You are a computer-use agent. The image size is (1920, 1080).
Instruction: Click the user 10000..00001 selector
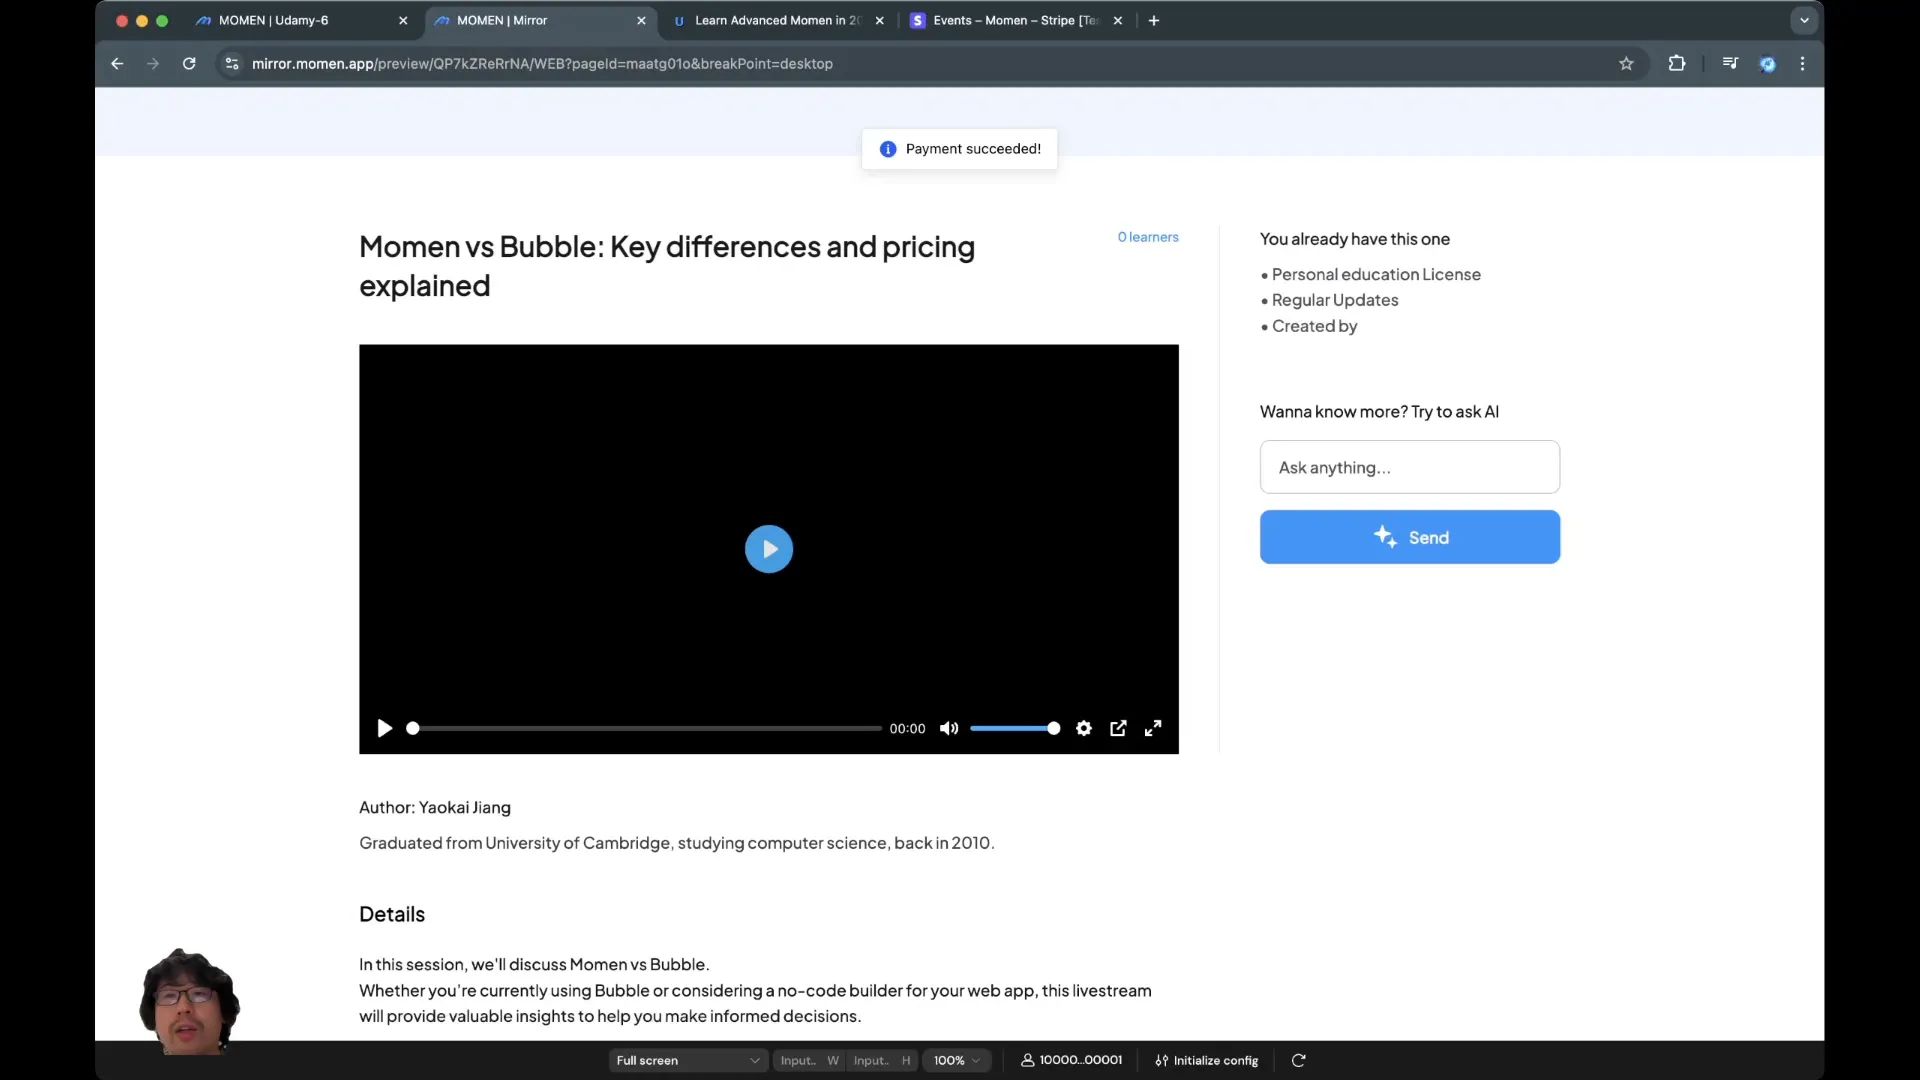click(x=1071, y=1060)
